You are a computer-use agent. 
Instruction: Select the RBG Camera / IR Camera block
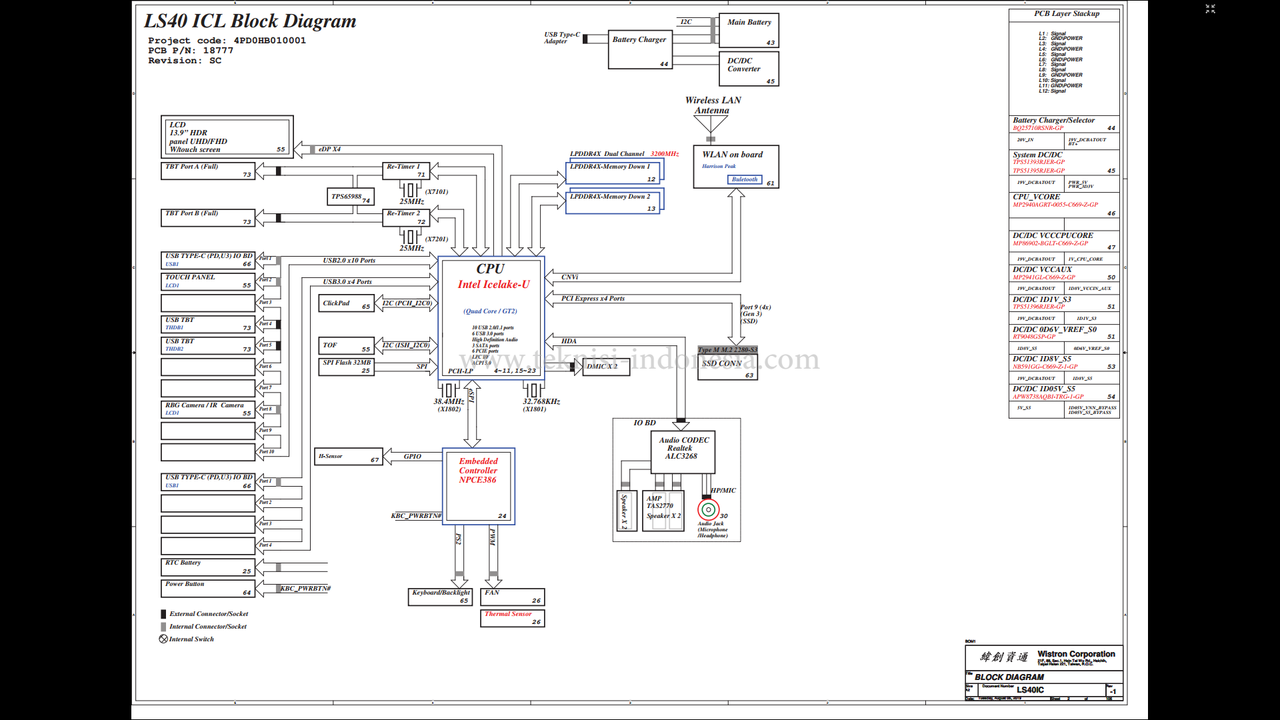(208, 409)
